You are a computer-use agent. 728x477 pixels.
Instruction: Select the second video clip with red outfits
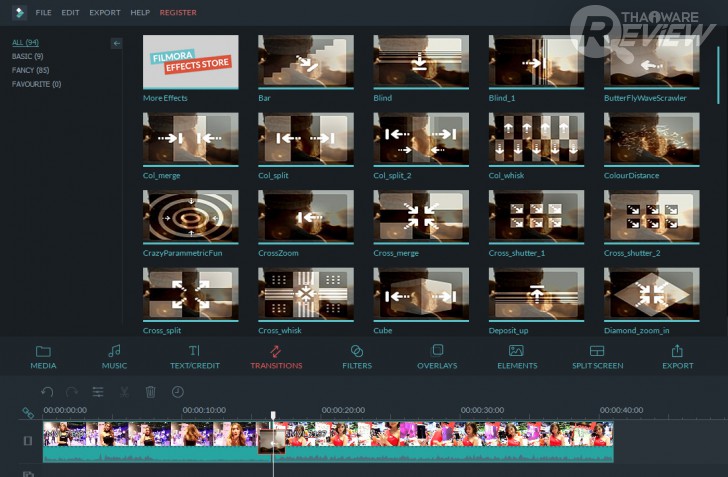(x=448, y=442)
